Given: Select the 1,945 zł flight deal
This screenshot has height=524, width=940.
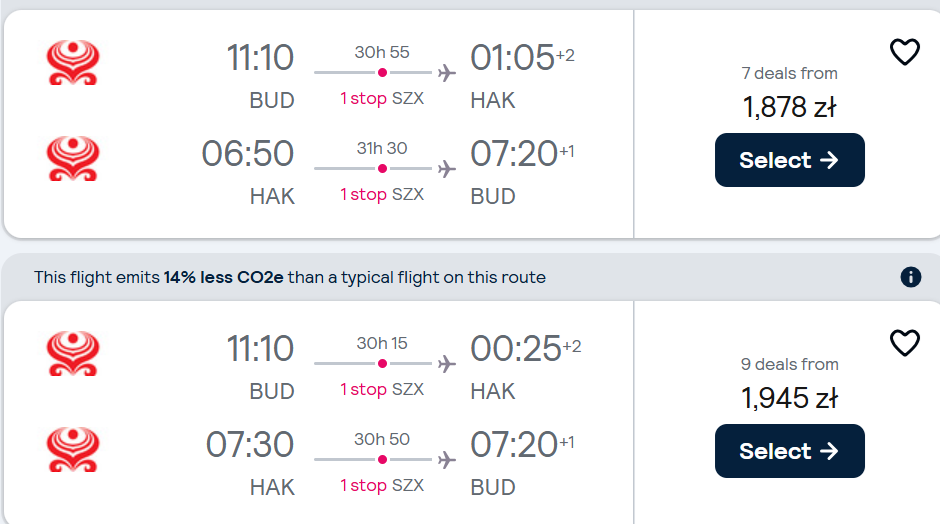Looking at the screenshot, I should [x=790, y=451].
